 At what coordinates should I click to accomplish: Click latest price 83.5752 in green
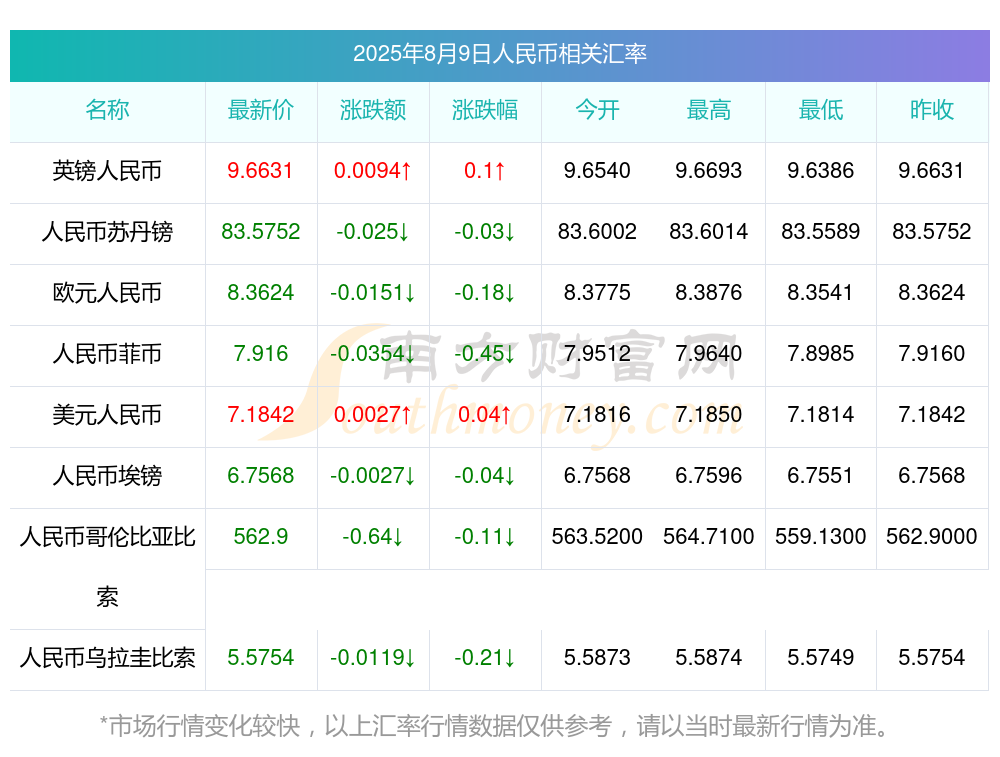point(261,232)
